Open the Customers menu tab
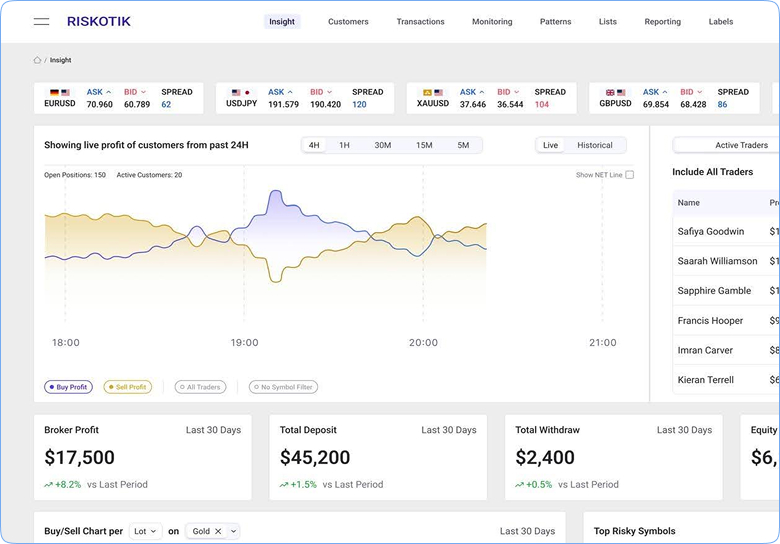The height and width of the screenshot is (544, 780). tap(348, 21)
